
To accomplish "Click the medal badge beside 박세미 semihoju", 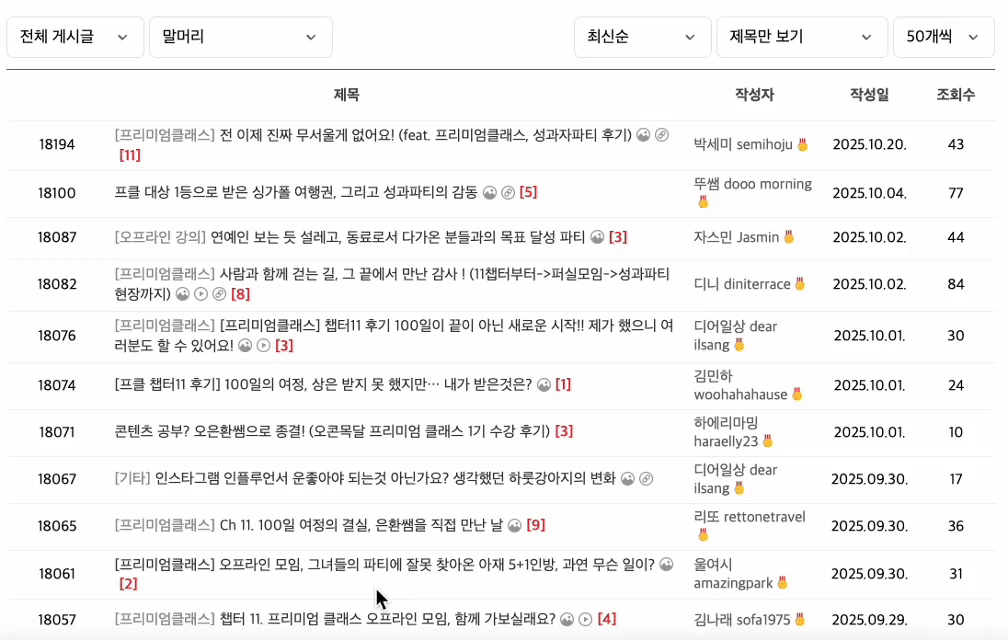I will [802, 145].
